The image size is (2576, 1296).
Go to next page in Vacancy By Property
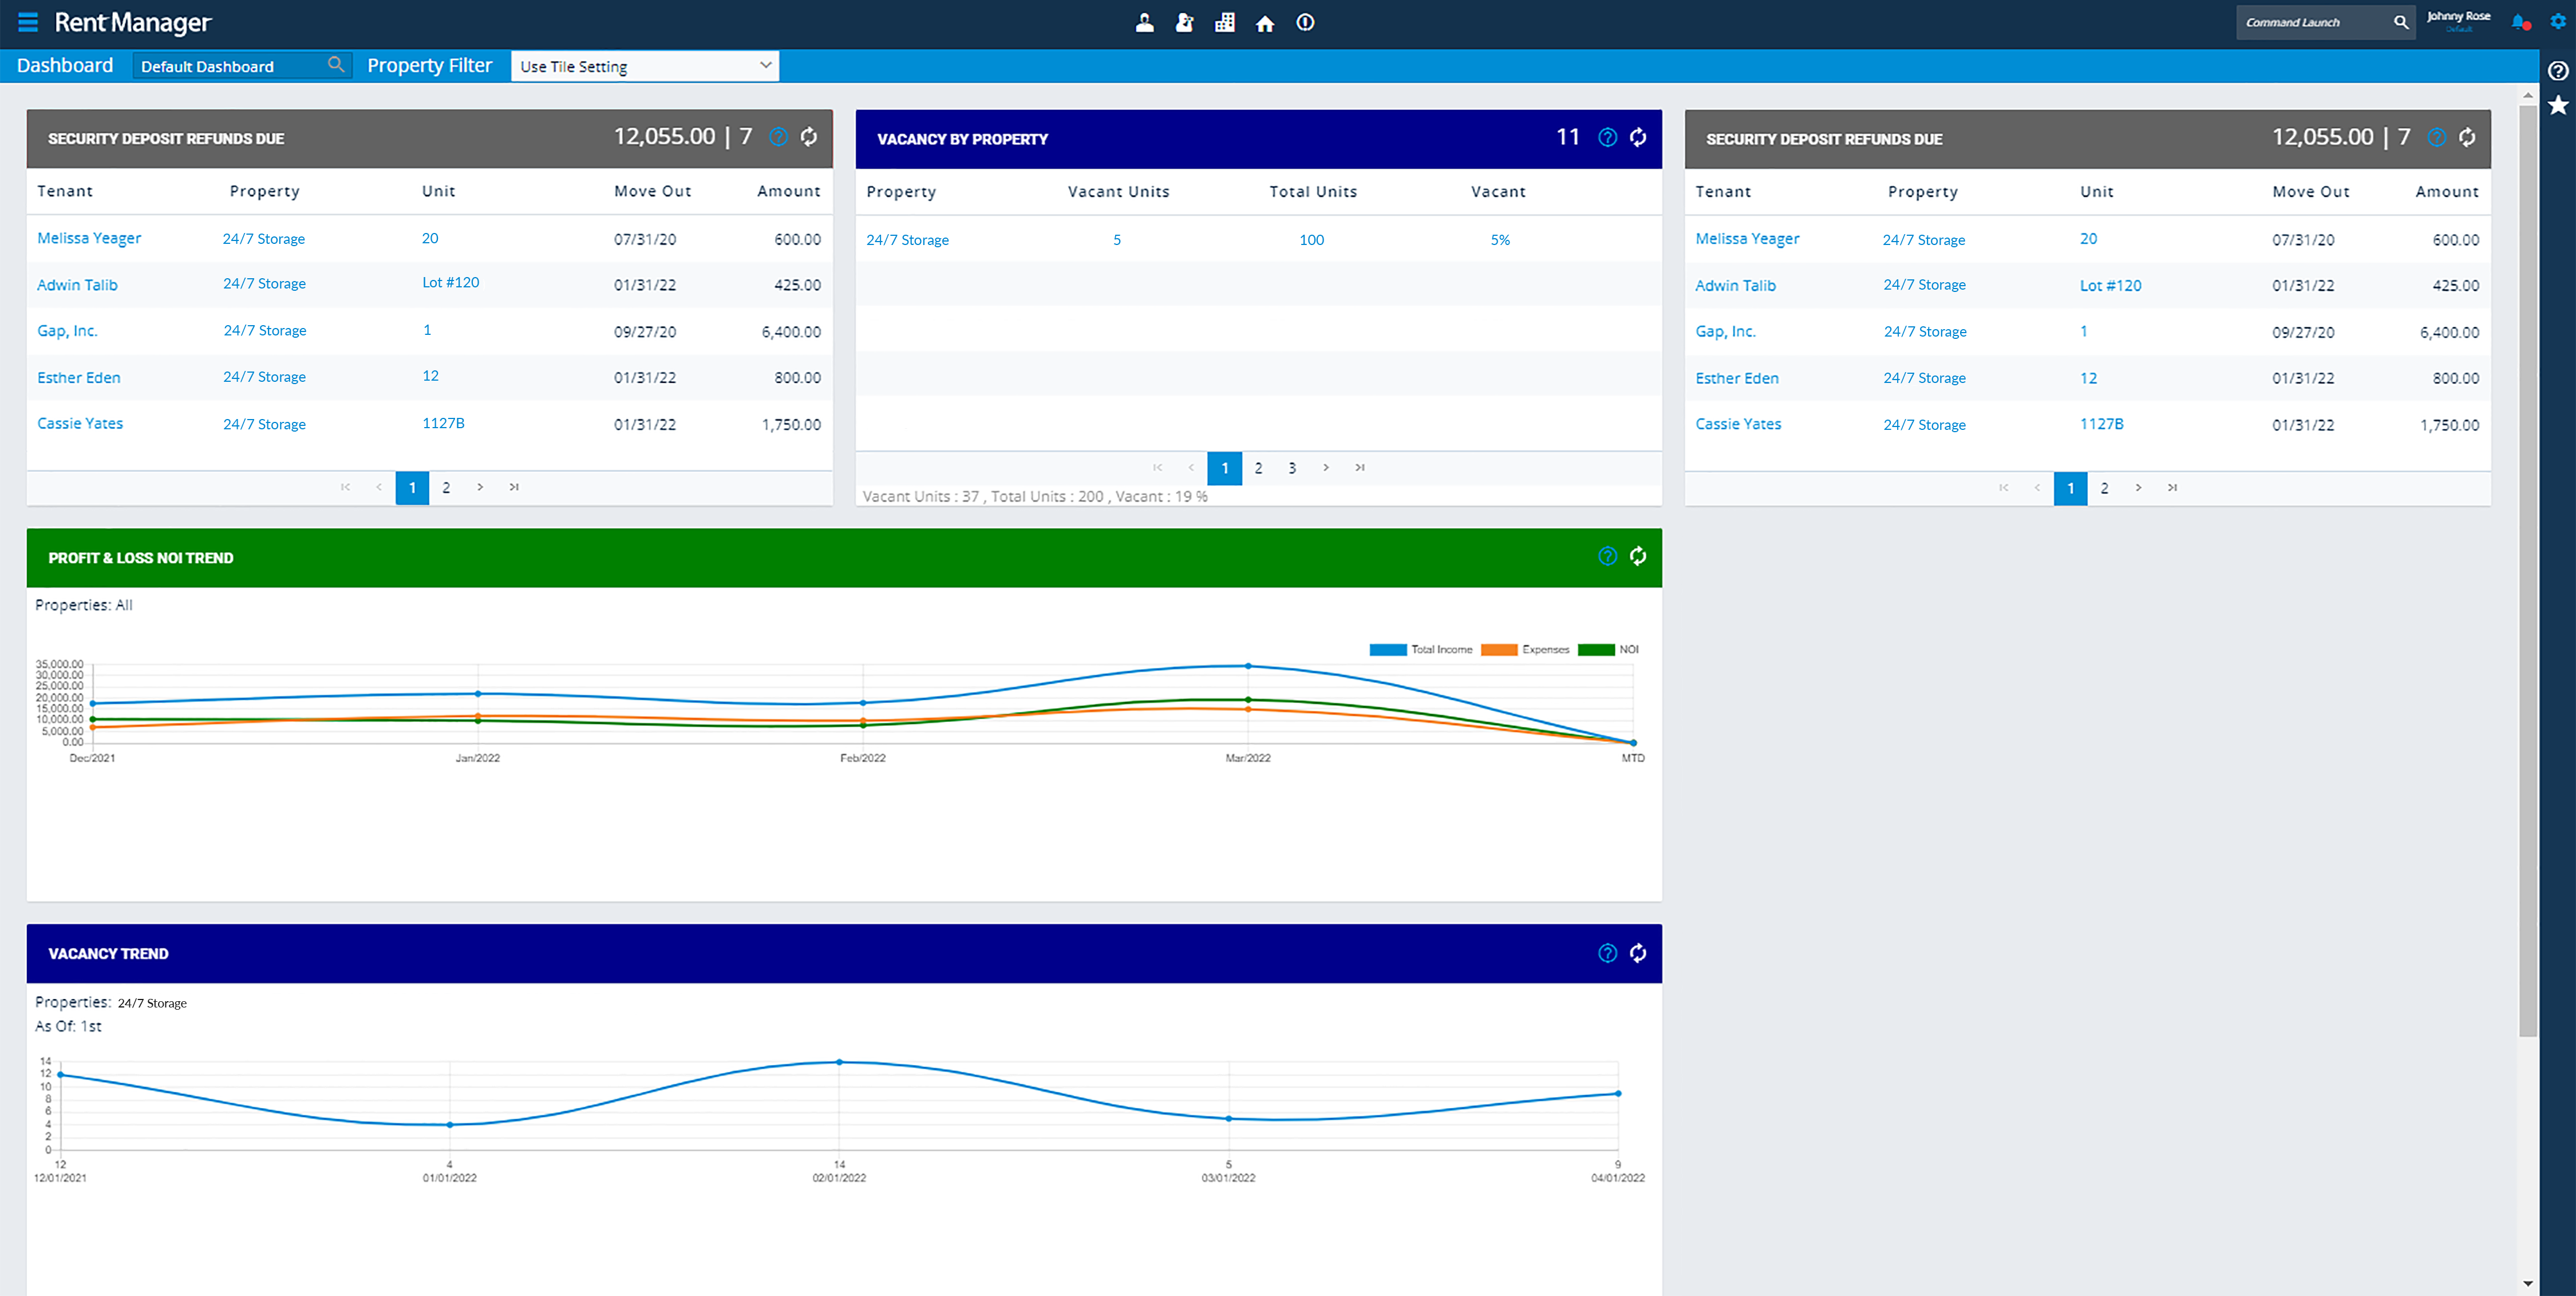(x=1326, y=467)
